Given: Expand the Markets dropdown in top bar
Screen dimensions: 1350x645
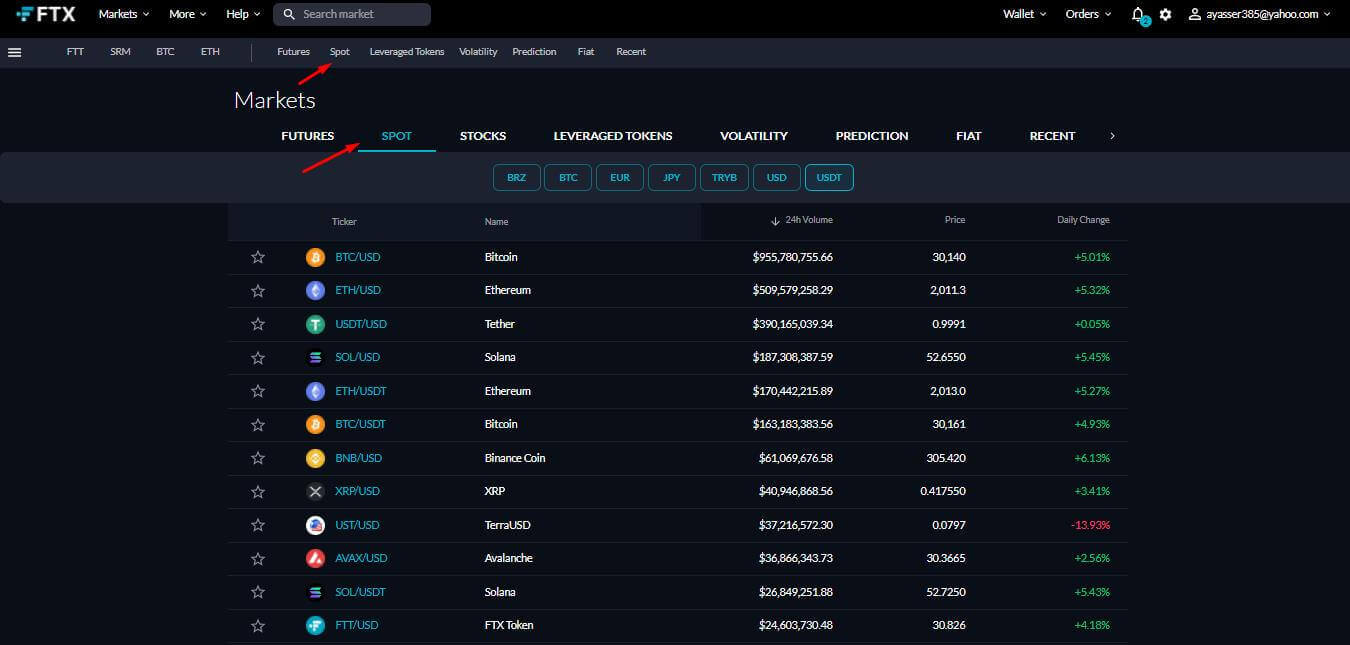Looking at the screenshot, I should (x=124, y=14).
